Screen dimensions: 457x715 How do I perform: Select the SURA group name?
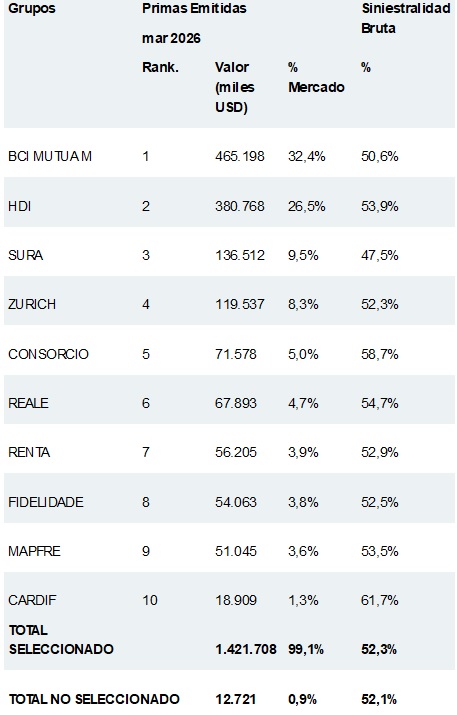(26, 255)
